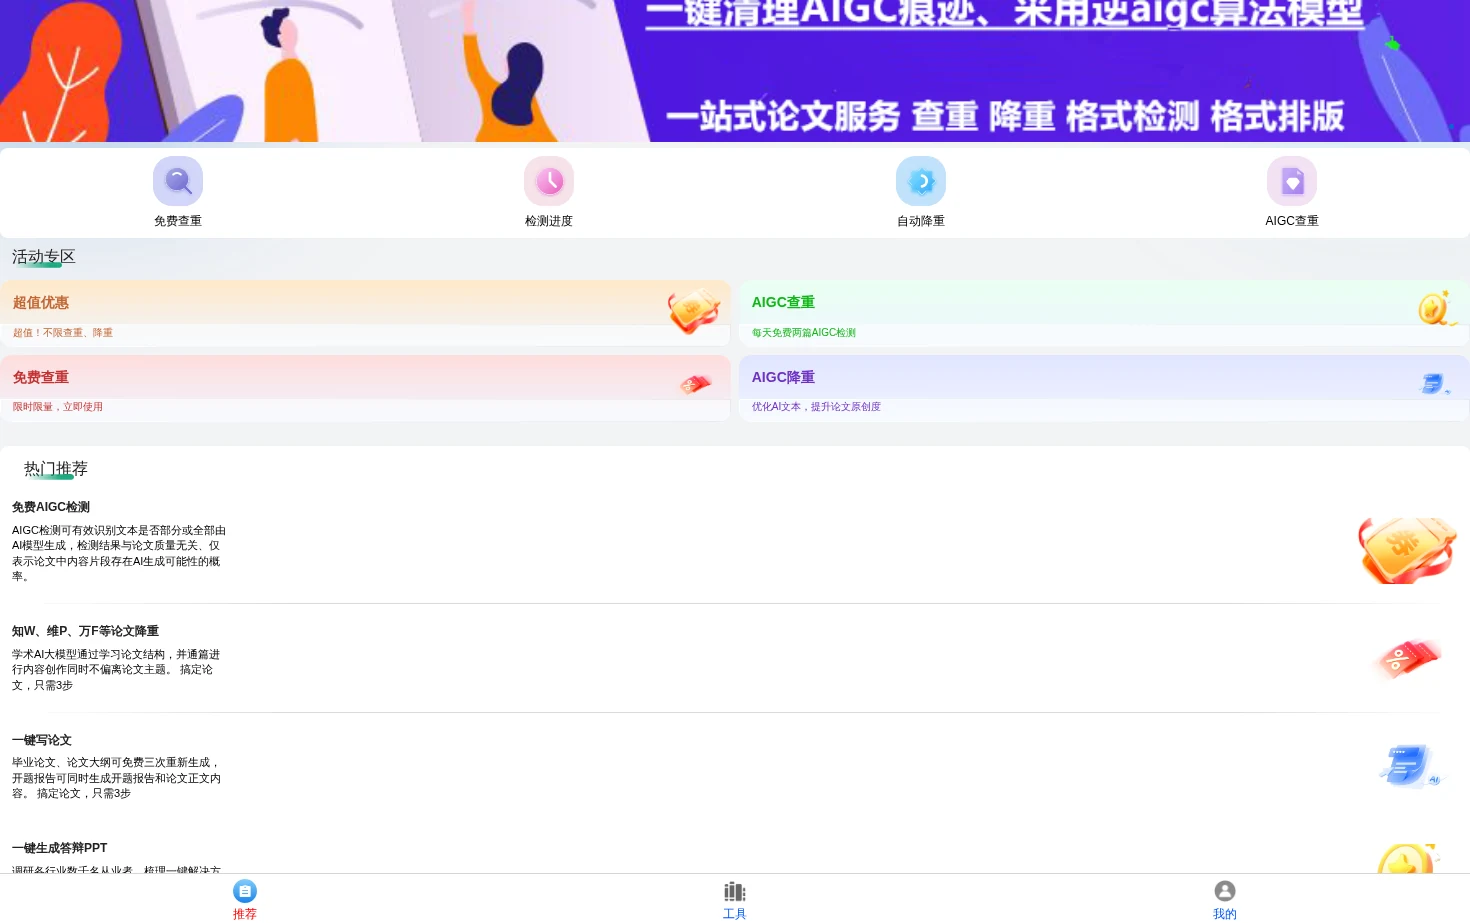Image resolution: width=1470 pixels, height=923 pixels.
Task: Click the red ticket icon on 免费查重 card
Action: (x=695, y=384)
